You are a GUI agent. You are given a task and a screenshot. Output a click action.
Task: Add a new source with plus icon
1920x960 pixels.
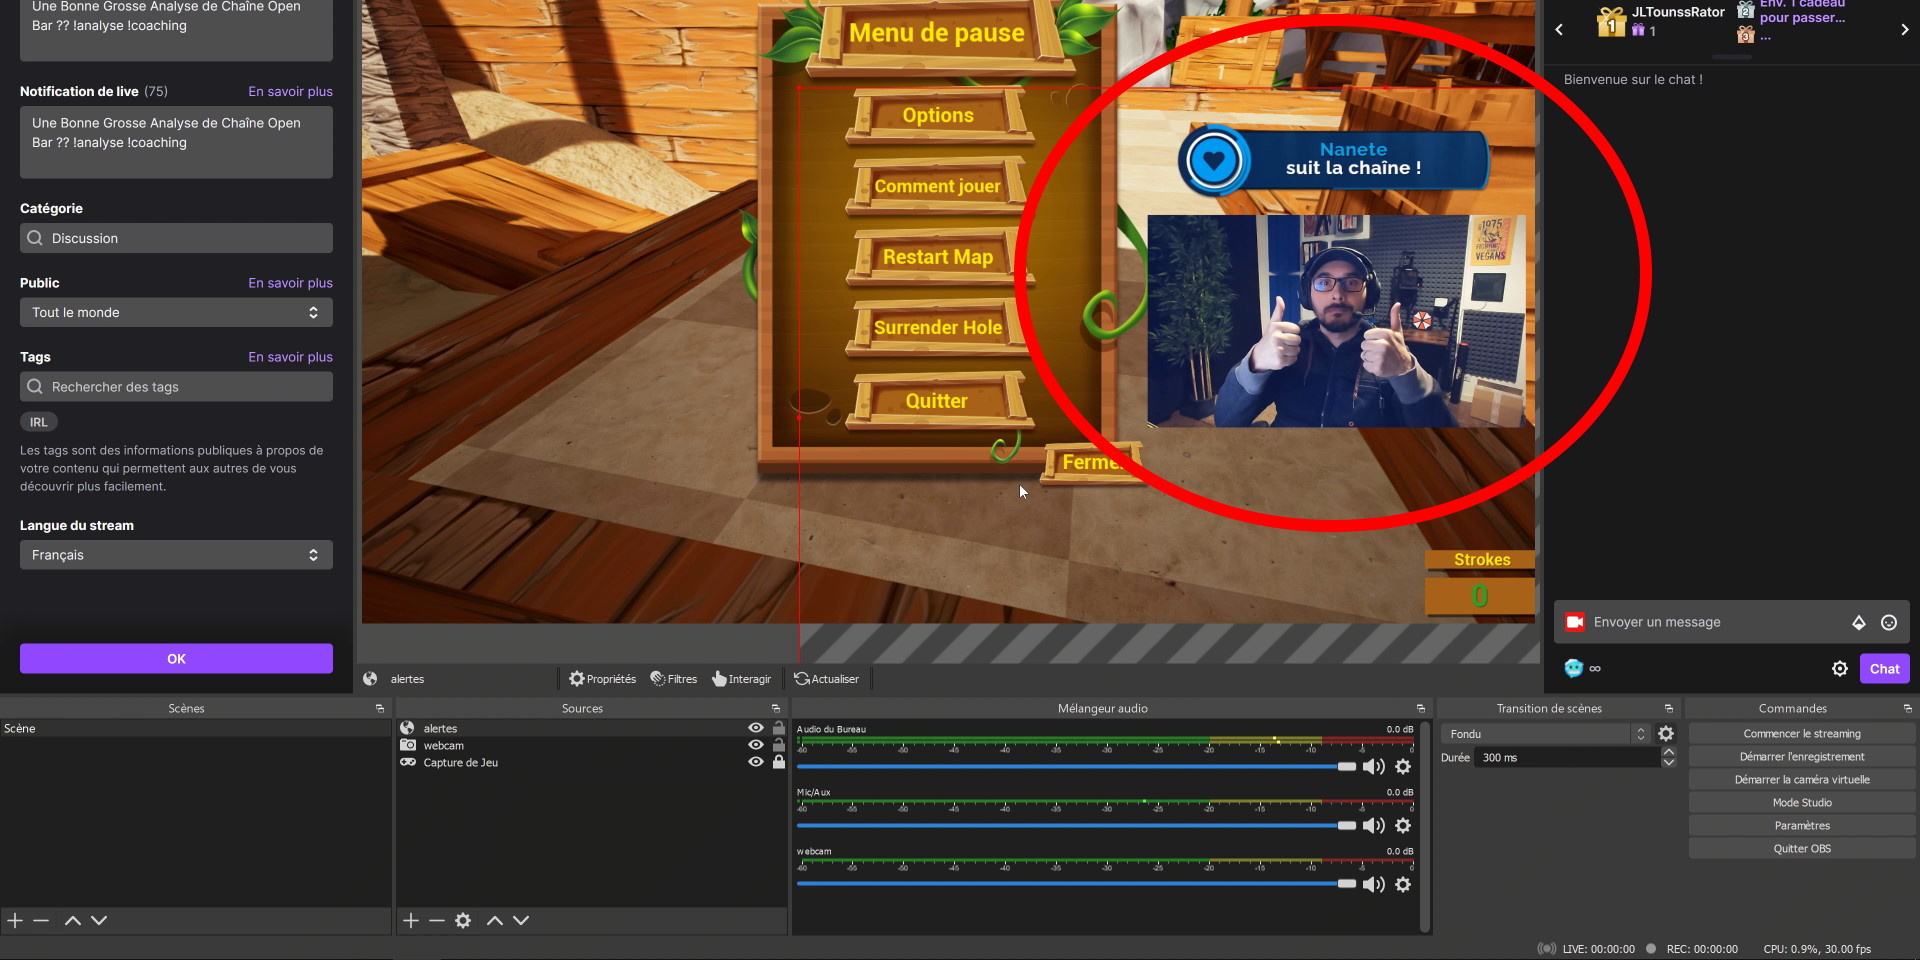[x=411, y=921]
